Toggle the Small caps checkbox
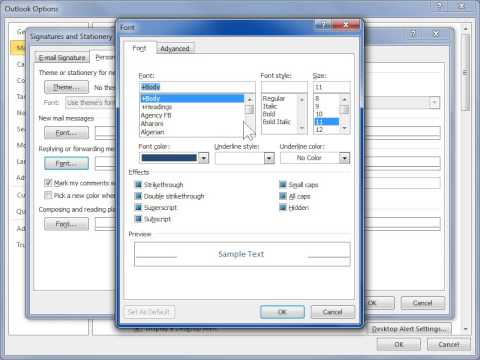The image size is (480, 360). click(283, 184)
